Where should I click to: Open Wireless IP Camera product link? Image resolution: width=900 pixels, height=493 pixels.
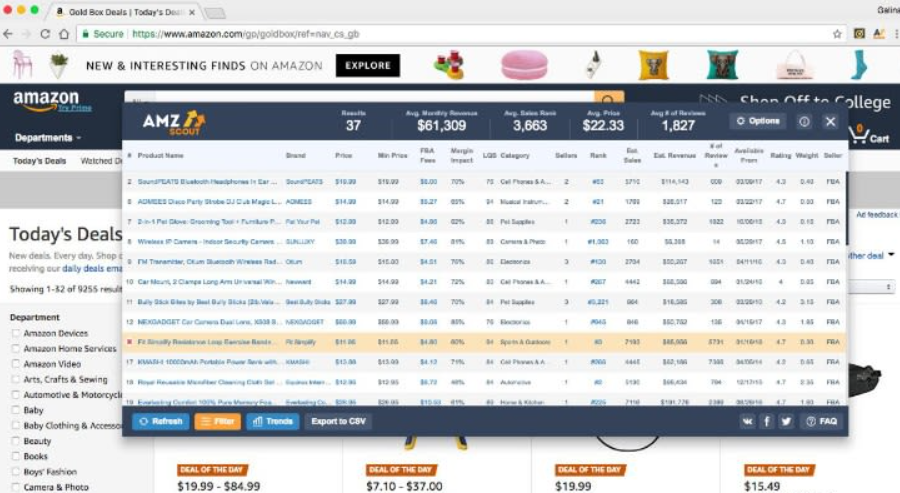[x=208, y=242]
